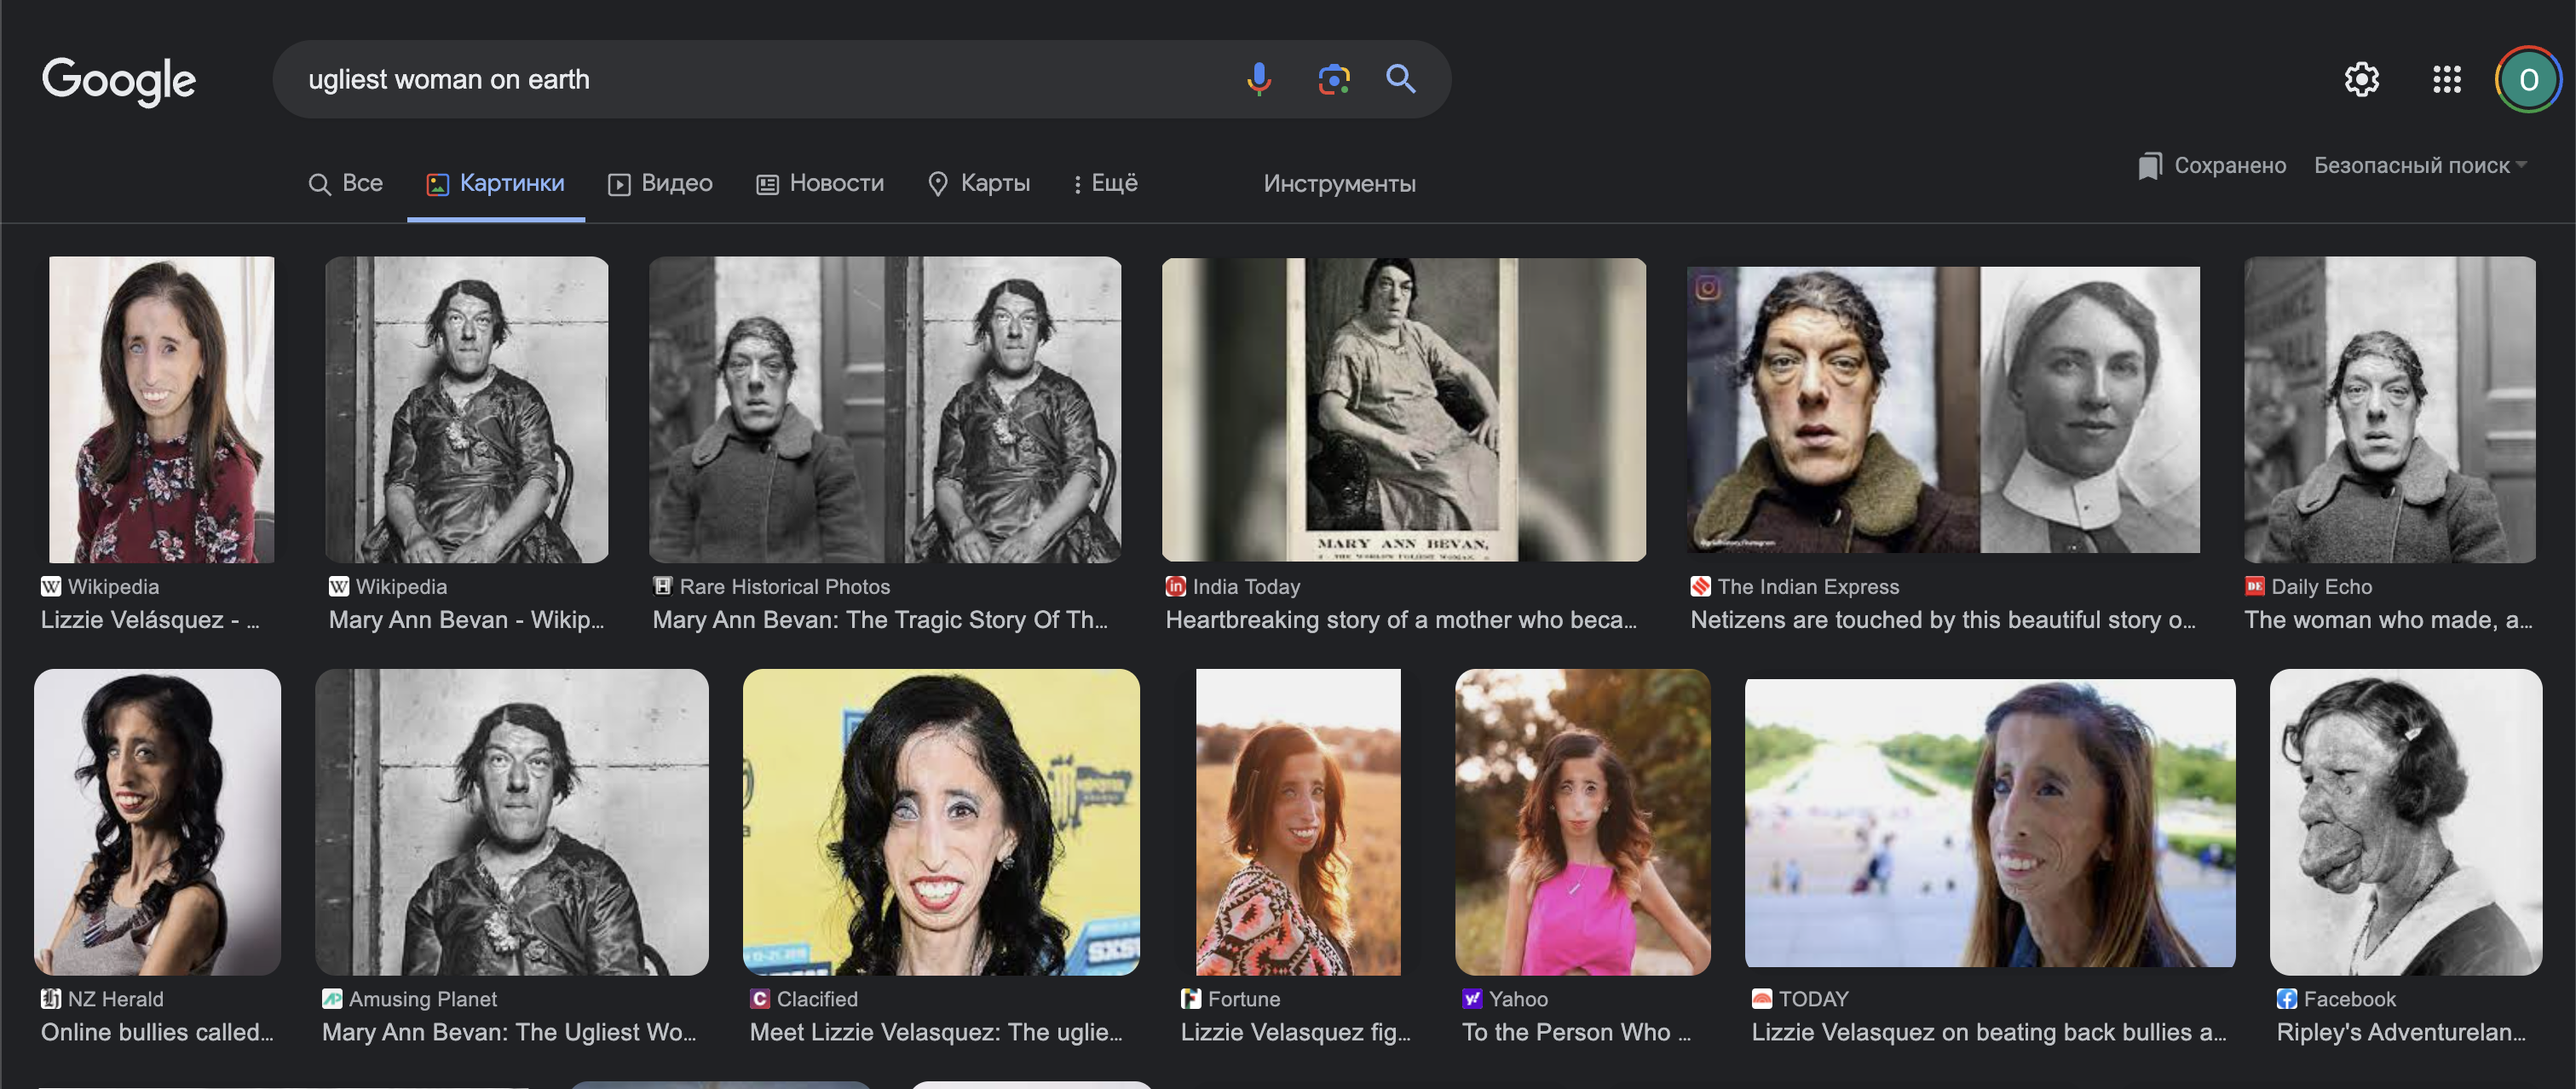
Task: Open the TODAY result thumbnail image
Action: [1989, 822]
